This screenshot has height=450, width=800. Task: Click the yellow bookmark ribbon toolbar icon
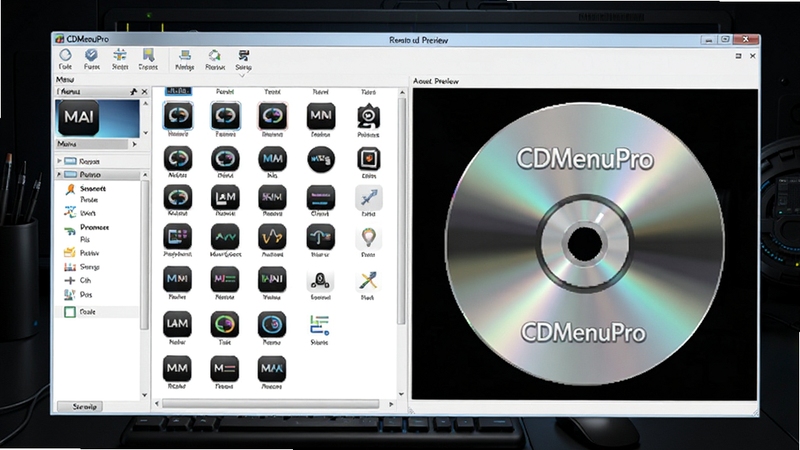tap(148, 55)
